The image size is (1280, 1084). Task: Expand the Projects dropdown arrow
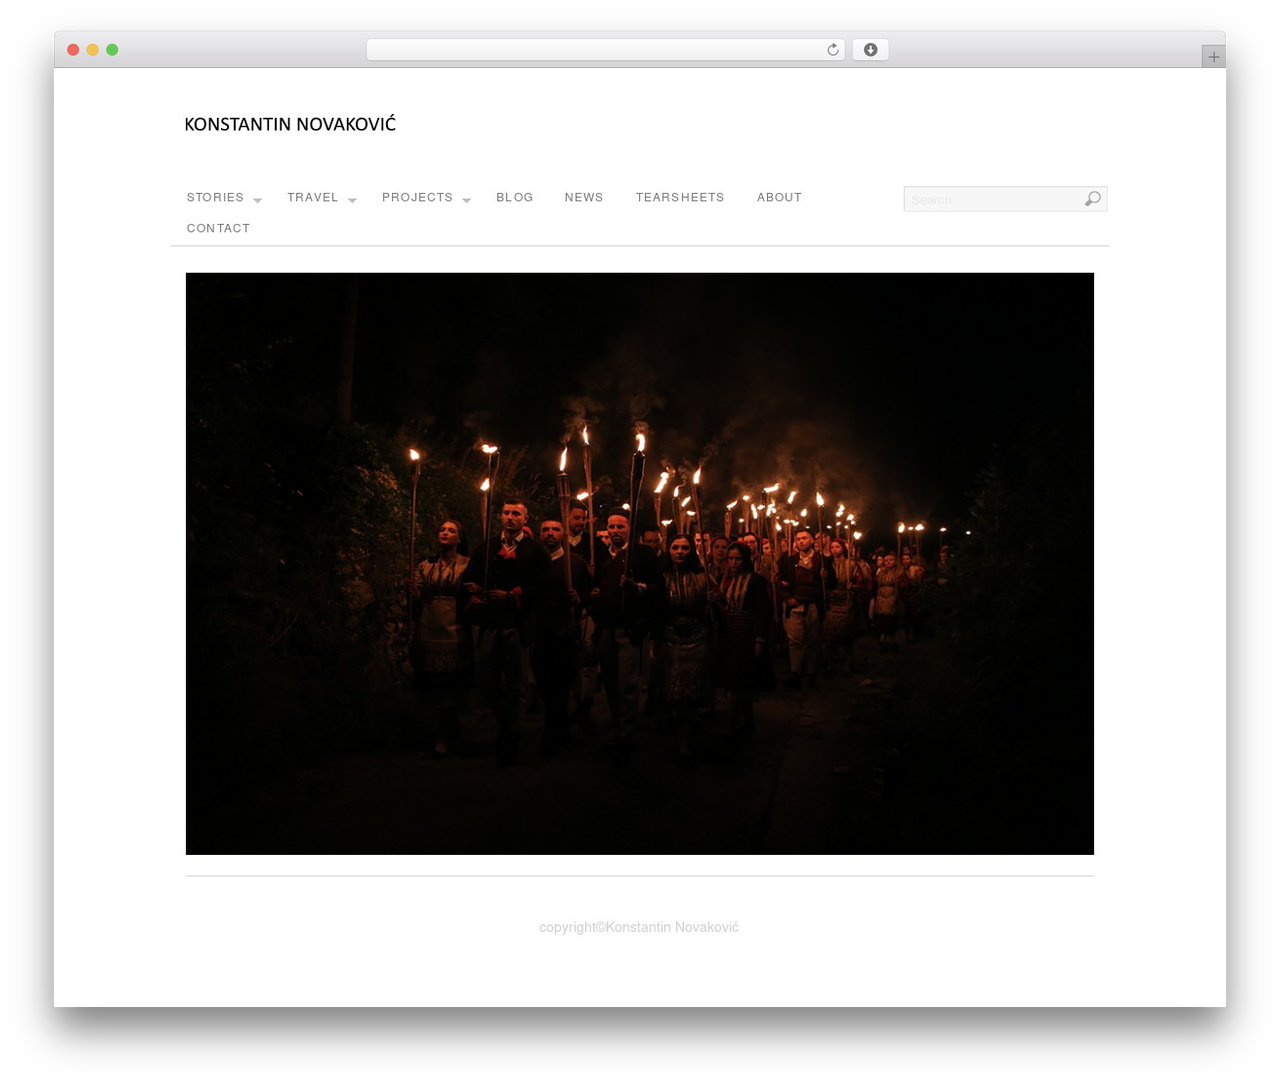tap(466, 200)
